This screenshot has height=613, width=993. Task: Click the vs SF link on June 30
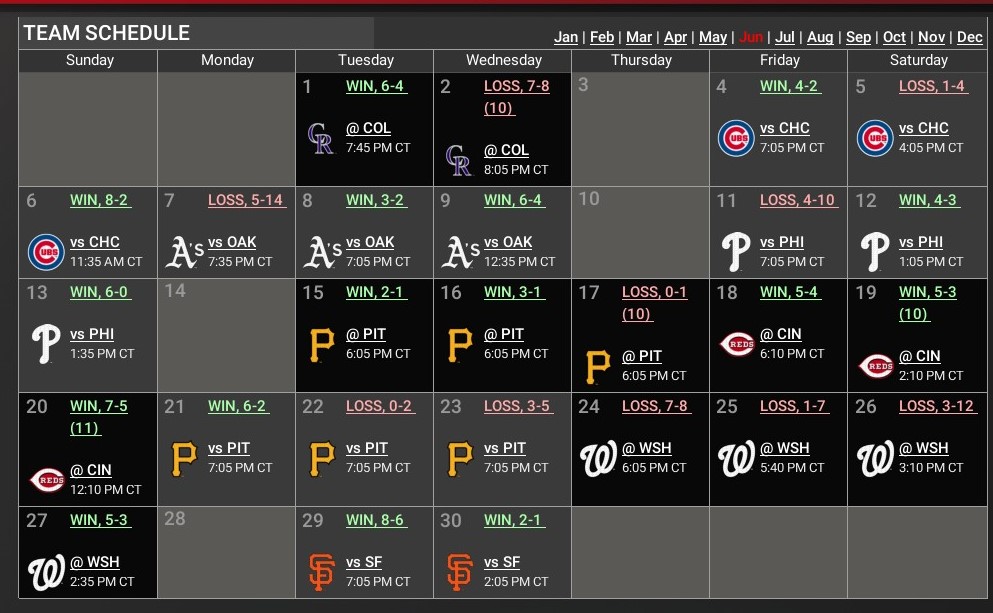502,562
